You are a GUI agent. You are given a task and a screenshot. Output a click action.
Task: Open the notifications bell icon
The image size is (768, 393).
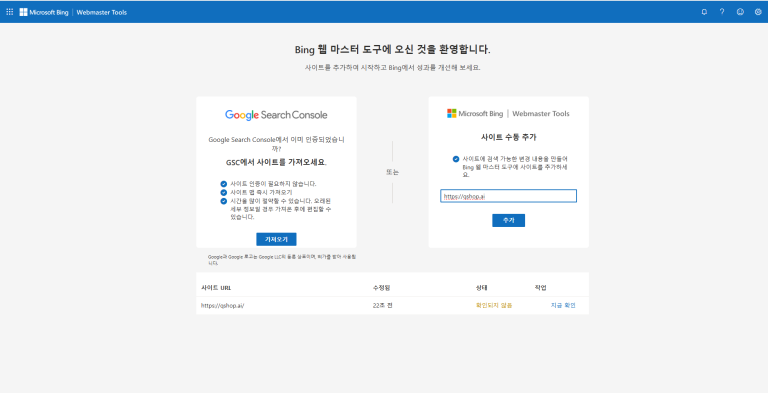tap(704, 12)
